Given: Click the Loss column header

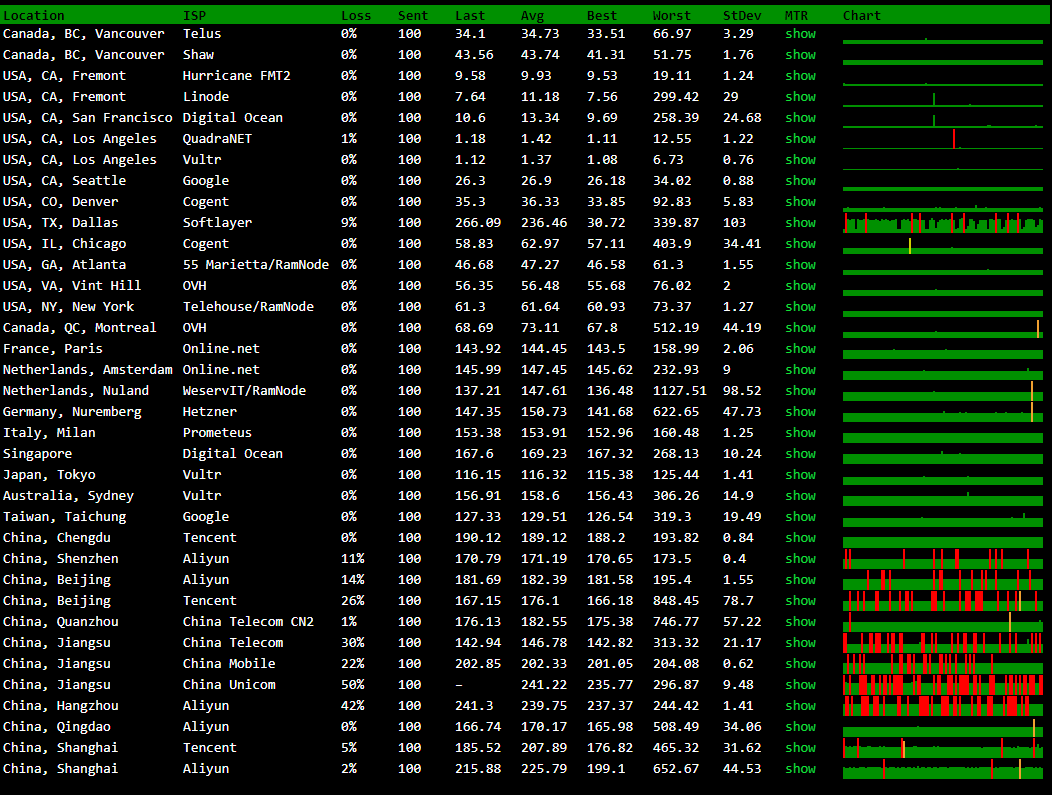Looking at the screenshot, I should pos(356,15).
